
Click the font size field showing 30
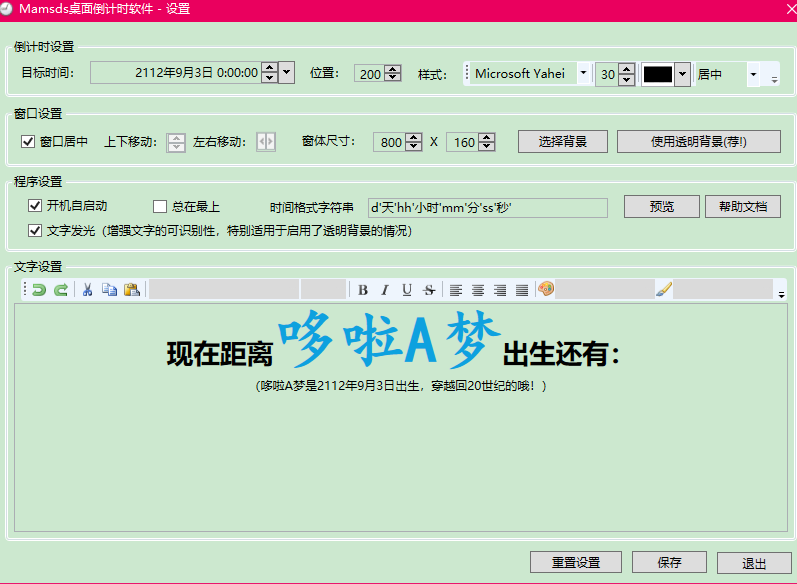click(607, 75)
